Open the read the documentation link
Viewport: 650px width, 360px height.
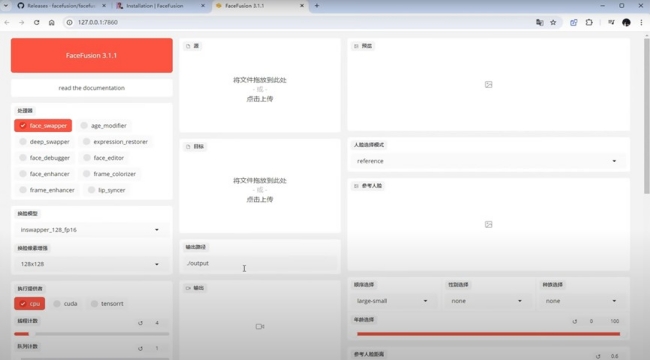[92, 88]
